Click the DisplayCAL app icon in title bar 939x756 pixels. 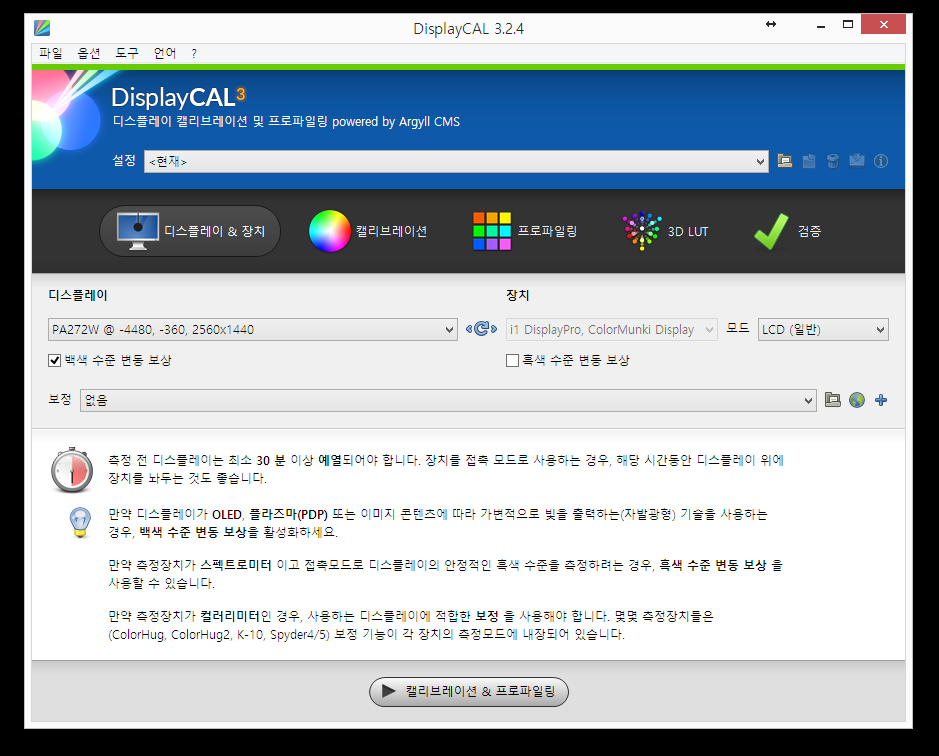42,28
